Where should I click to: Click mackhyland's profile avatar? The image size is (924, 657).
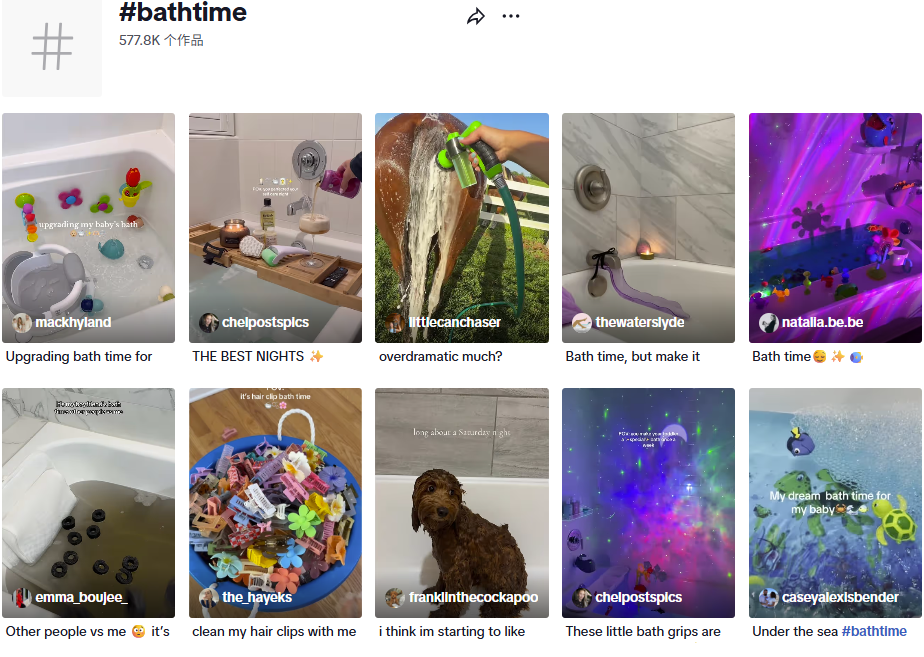tap(22, 323)
